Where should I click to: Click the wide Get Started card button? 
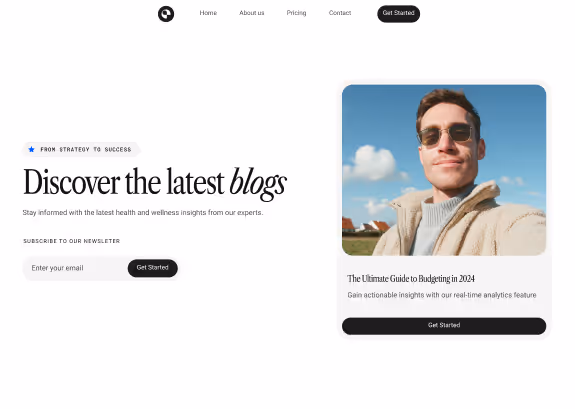(x=444, y=326)
